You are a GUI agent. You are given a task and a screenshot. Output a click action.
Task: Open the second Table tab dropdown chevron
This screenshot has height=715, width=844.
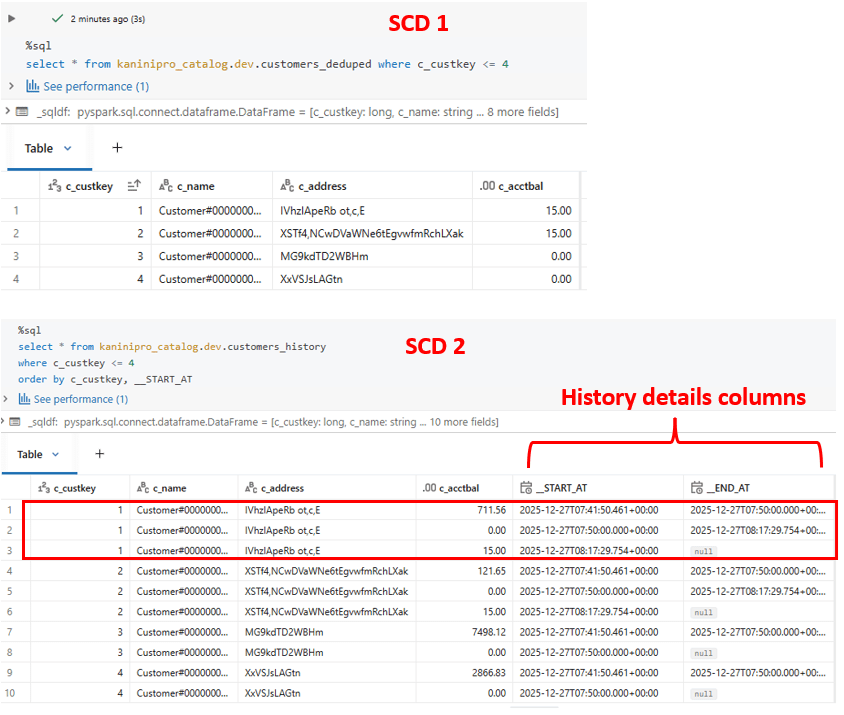(56, 454)
